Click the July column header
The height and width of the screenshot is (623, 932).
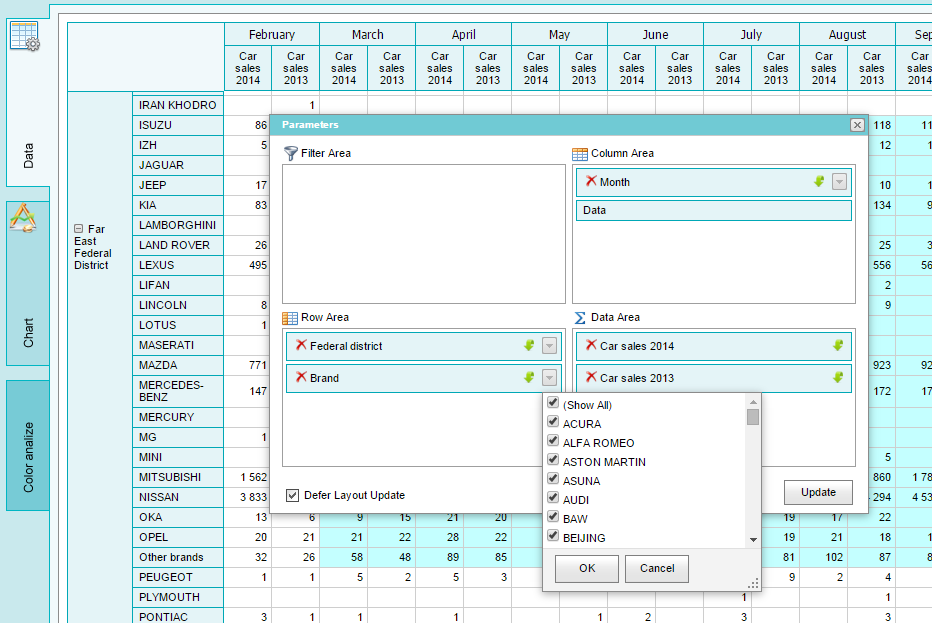[x=751, y=34]
